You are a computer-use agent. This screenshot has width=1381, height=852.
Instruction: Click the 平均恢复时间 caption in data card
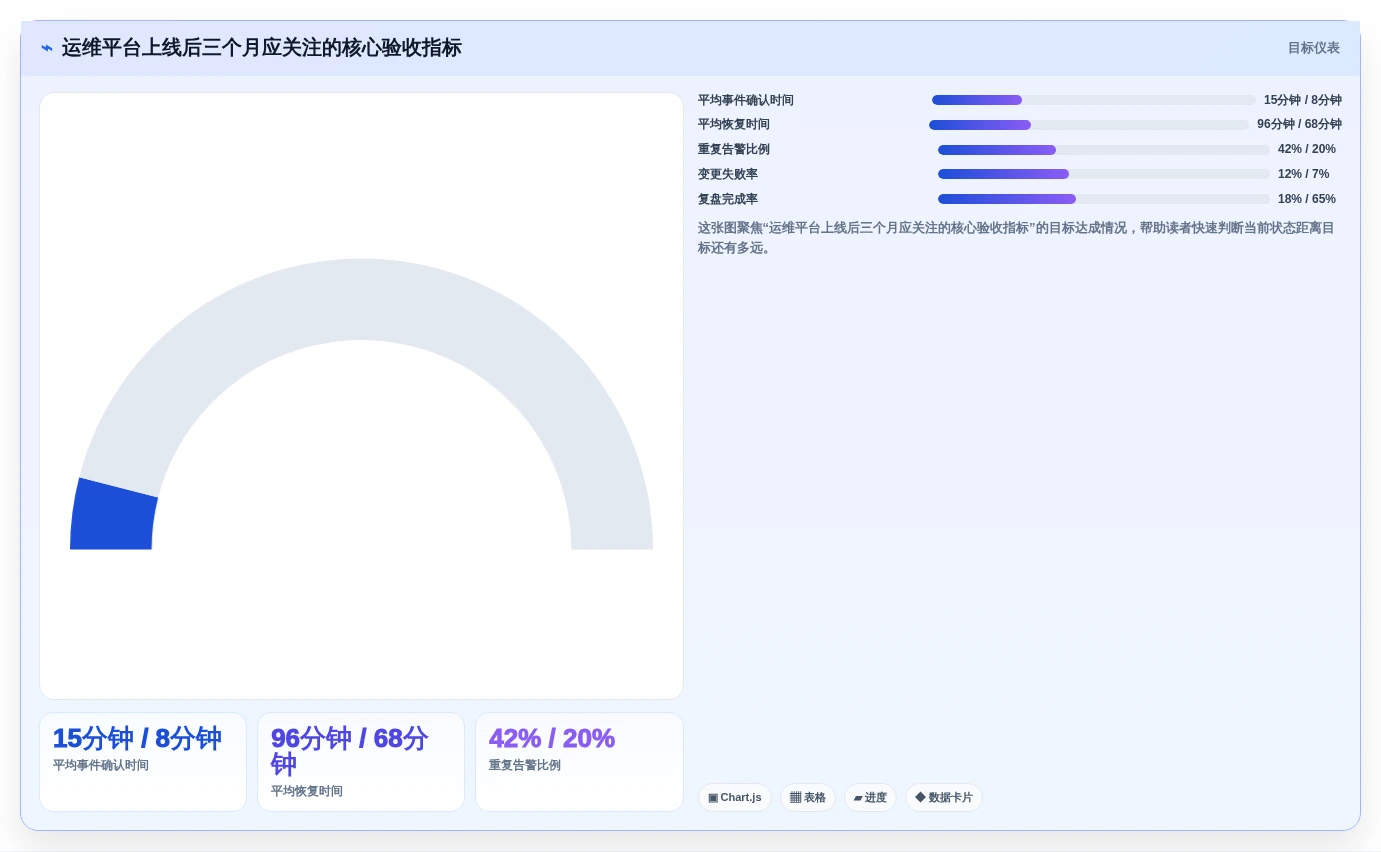(307, 791)
